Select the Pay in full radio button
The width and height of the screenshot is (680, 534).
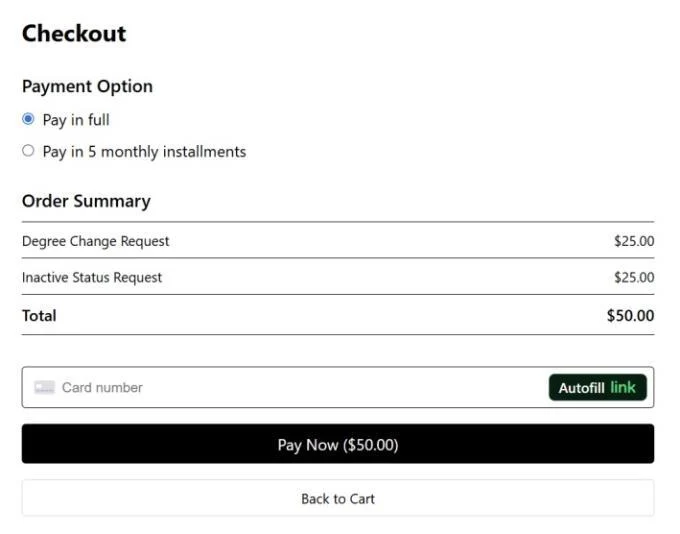point(28,119)
